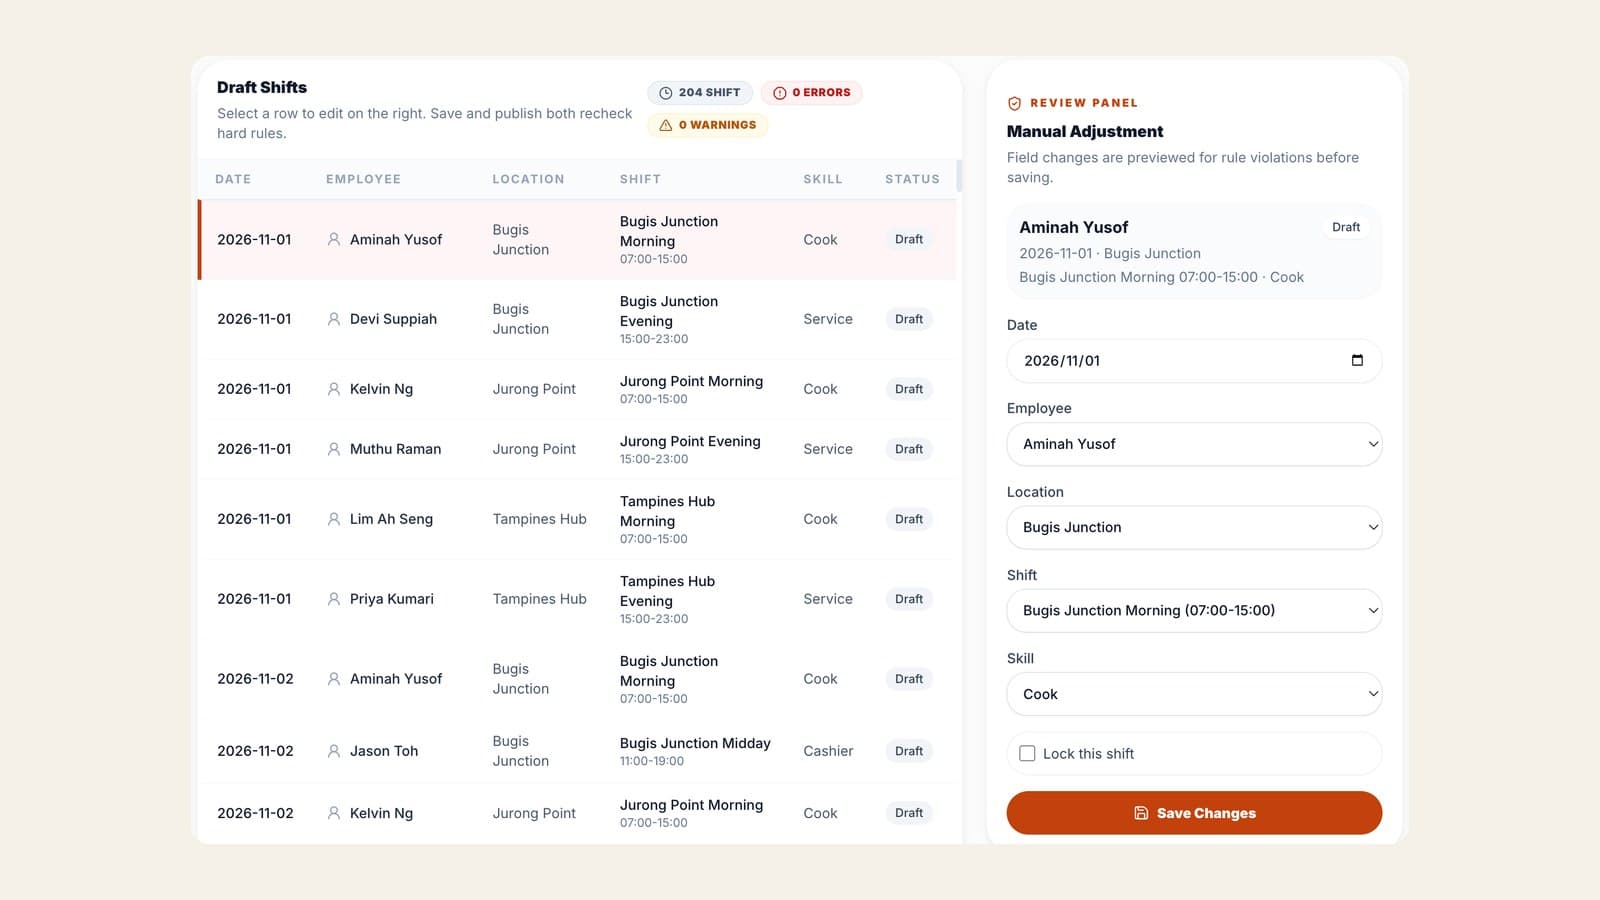The image size is (1600, 900).
Task: Click Jurong Point Evening shift cell
Action: coord(690,449)
